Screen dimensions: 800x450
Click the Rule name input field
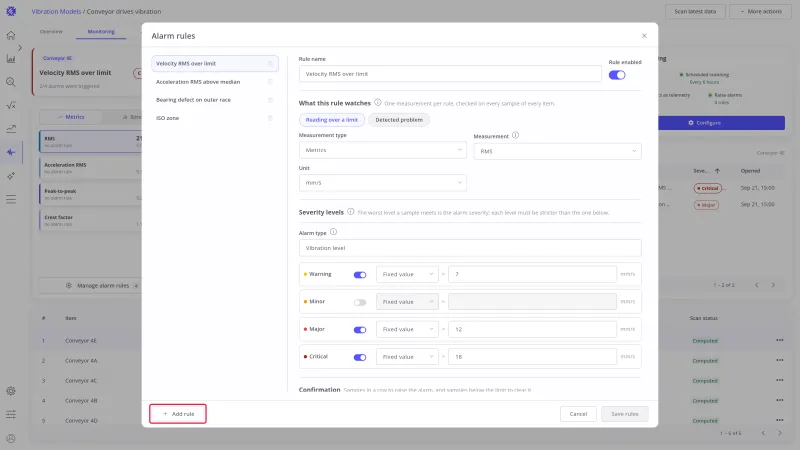[450, 74]
